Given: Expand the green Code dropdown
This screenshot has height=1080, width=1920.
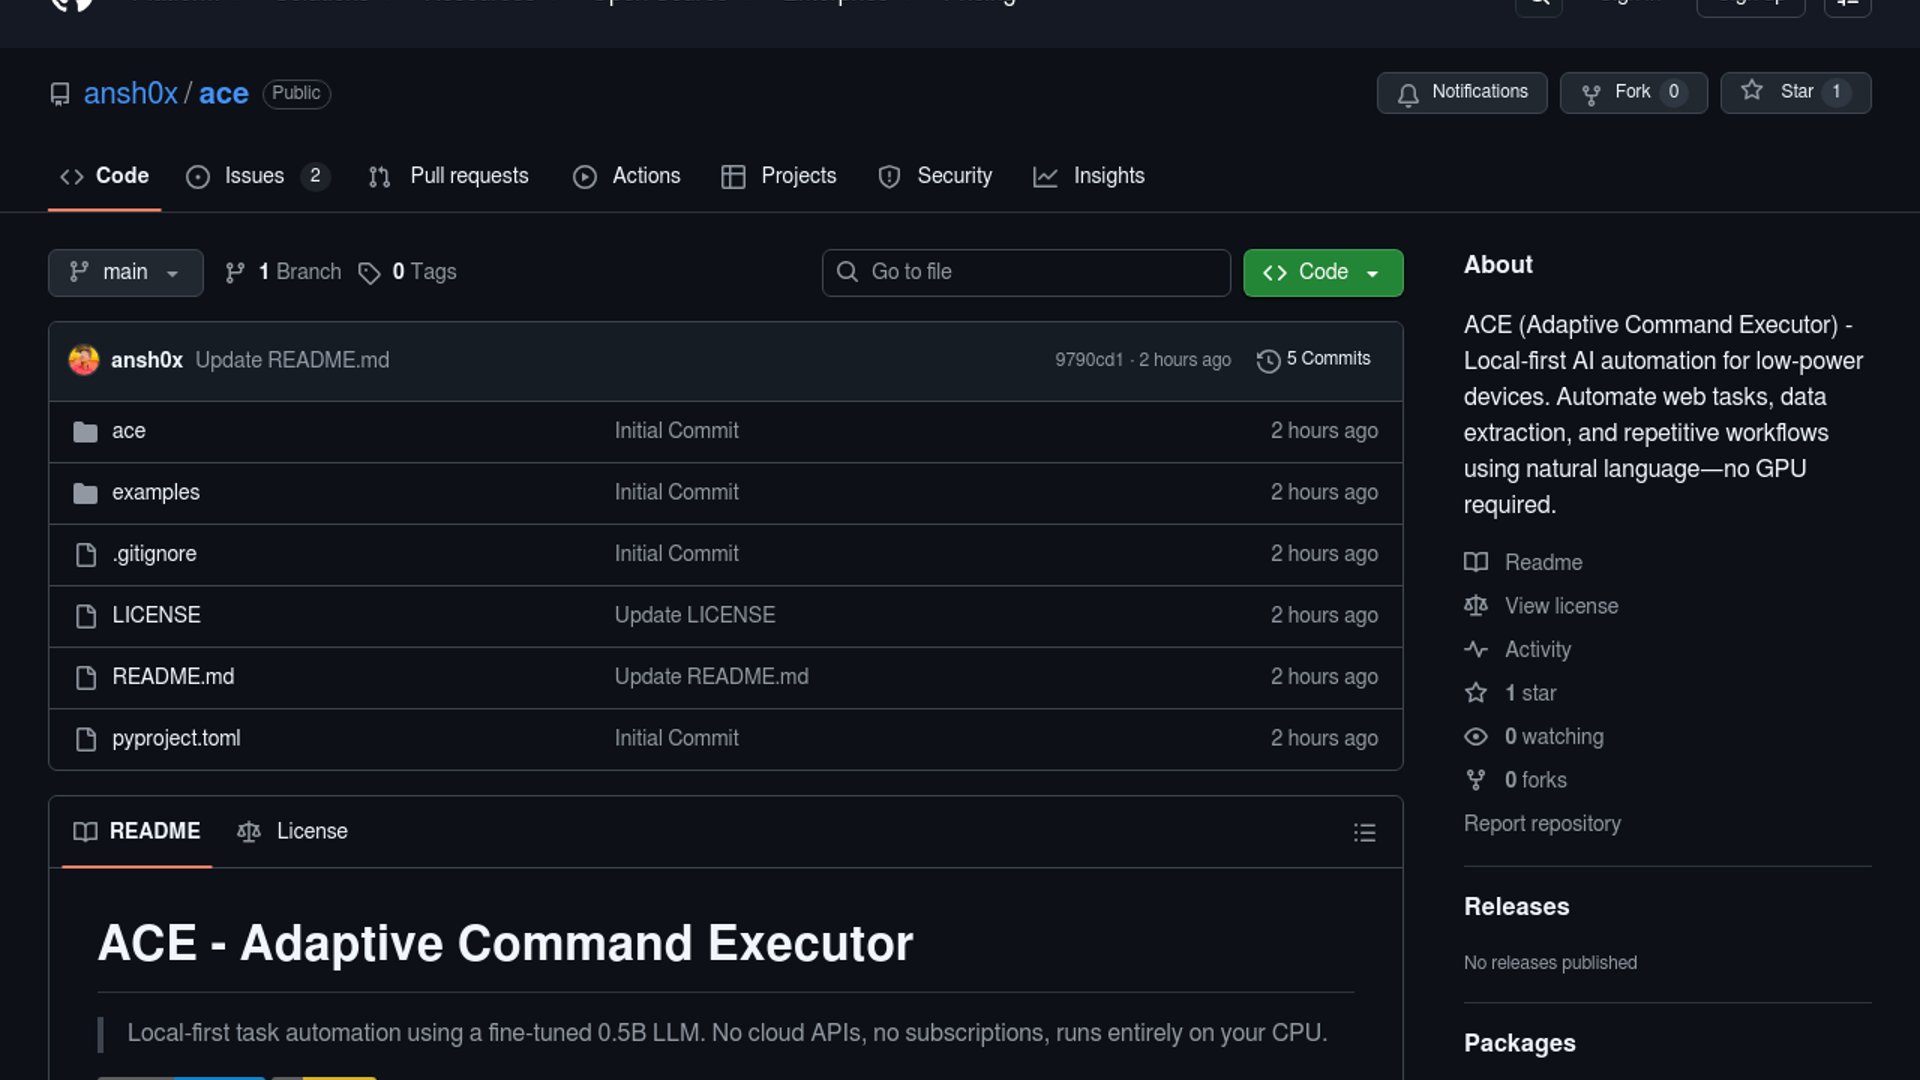Looking at the screenshot, I should [x=1322, y=272].
